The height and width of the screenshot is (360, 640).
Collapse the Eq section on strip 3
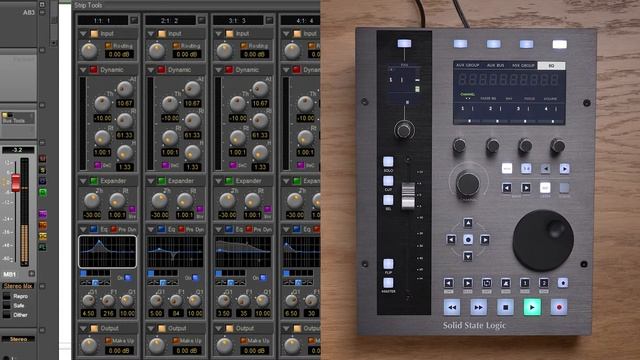(219, 229)
